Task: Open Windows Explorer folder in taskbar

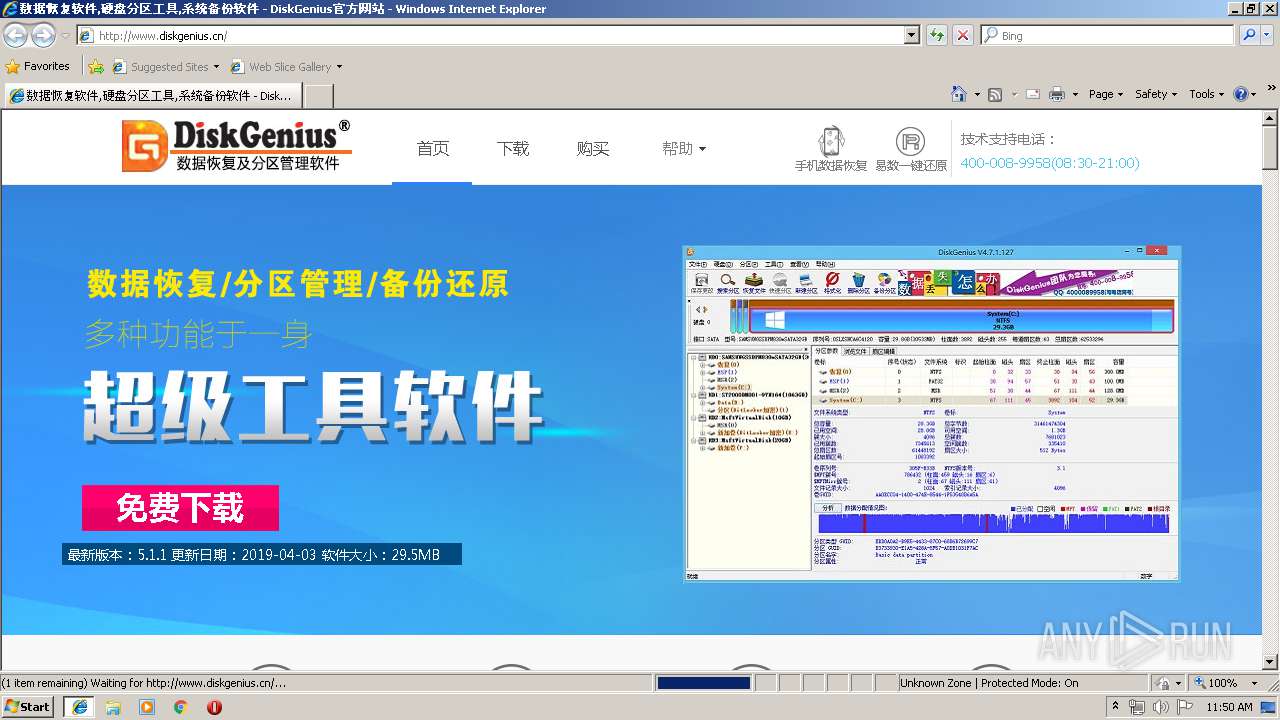Action: coord(113,707)
